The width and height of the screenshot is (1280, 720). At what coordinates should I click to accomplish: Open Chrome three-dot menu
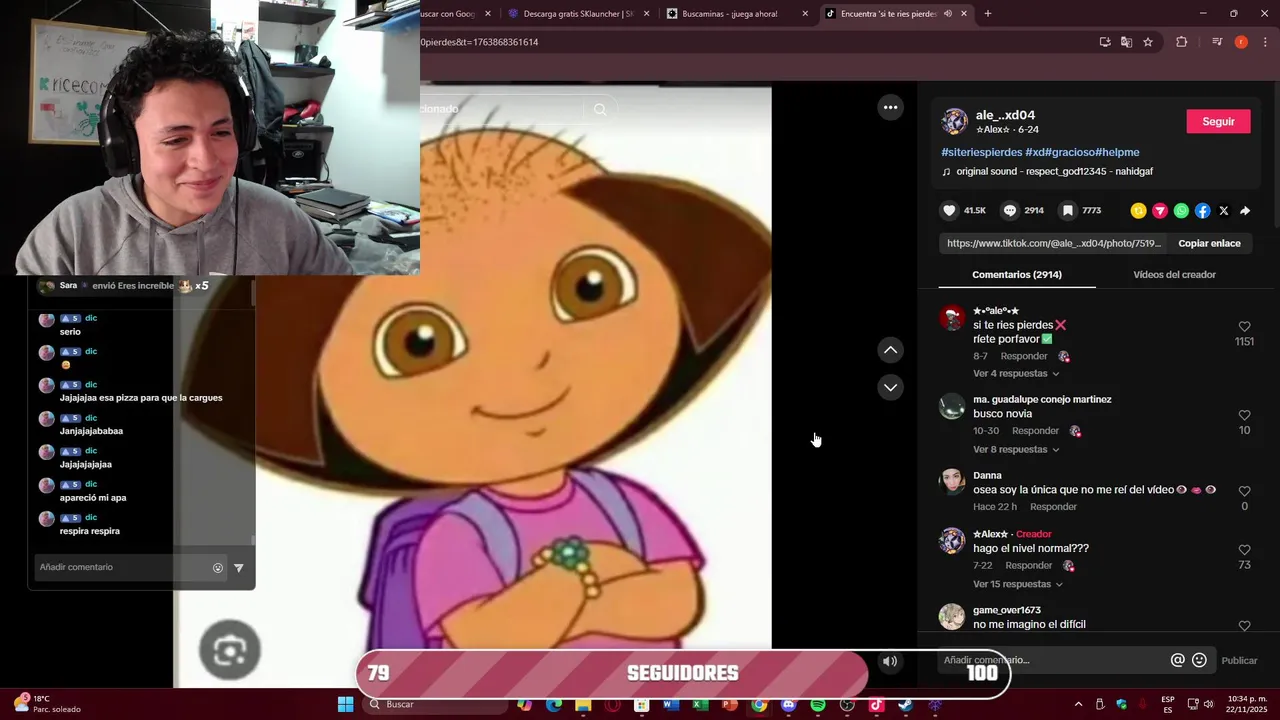point(1265,42)
